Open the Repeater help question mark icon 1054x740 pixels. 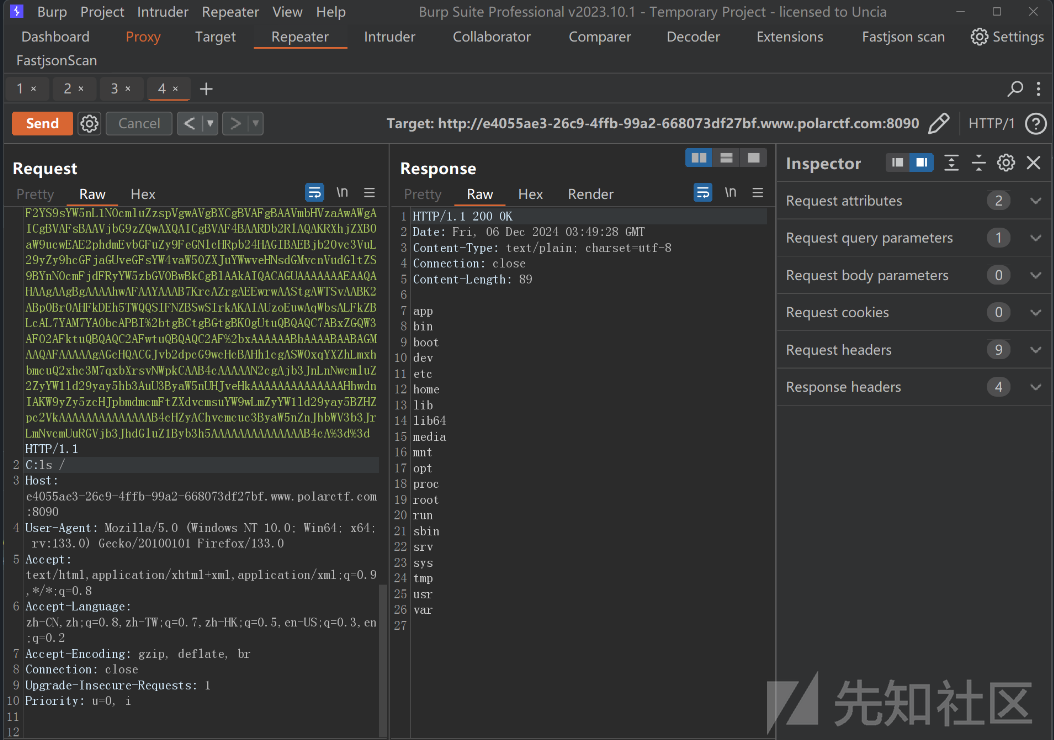coord(1035,124)
